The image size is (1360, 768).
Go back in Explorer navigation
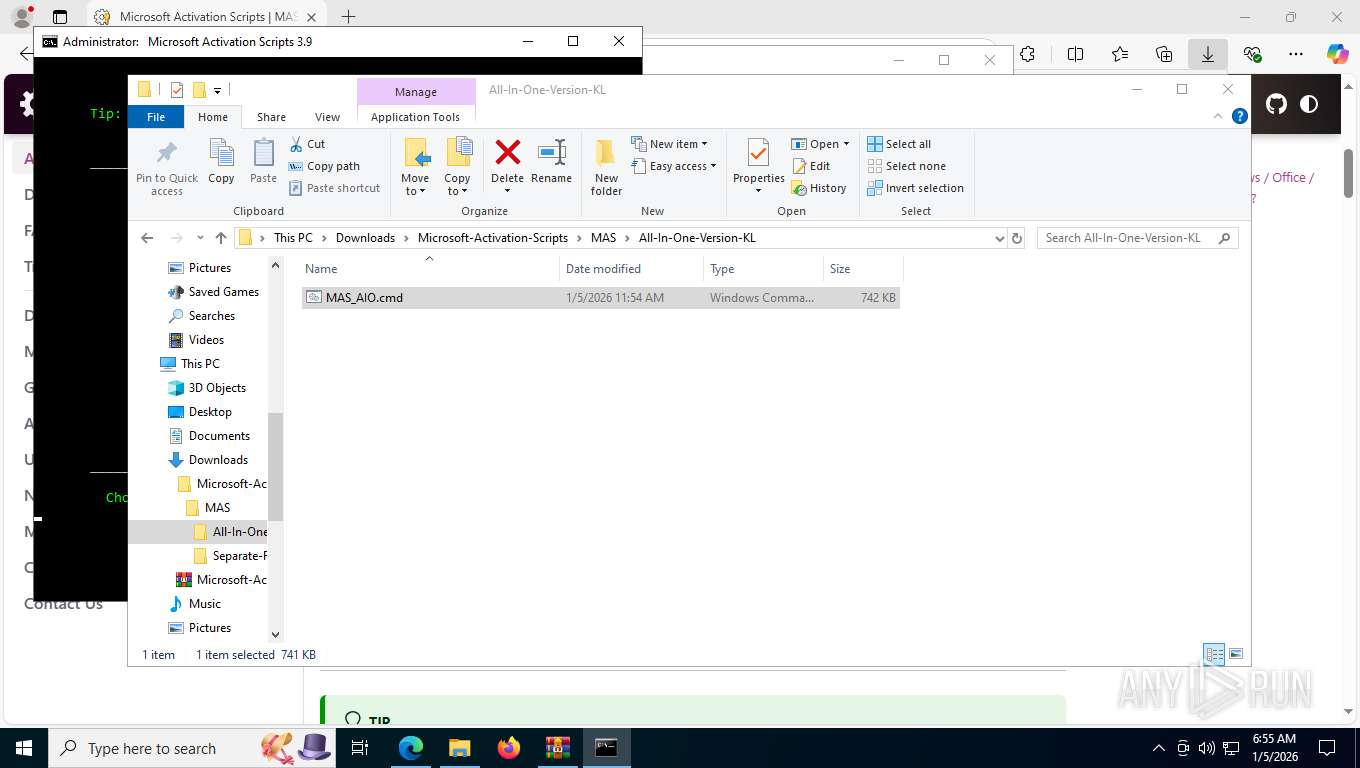click(x=147, y=238)
